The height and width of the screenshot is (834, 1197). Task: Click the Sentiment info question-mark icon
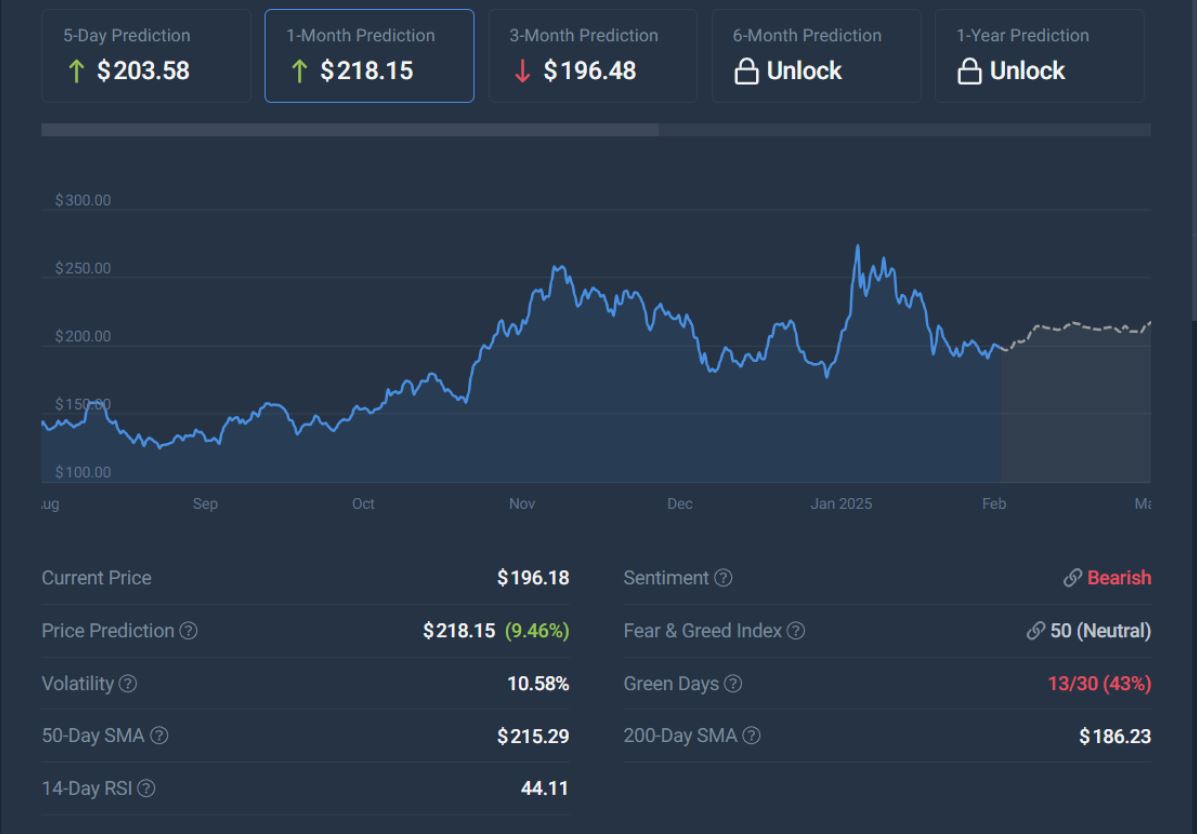pos(723,578)
